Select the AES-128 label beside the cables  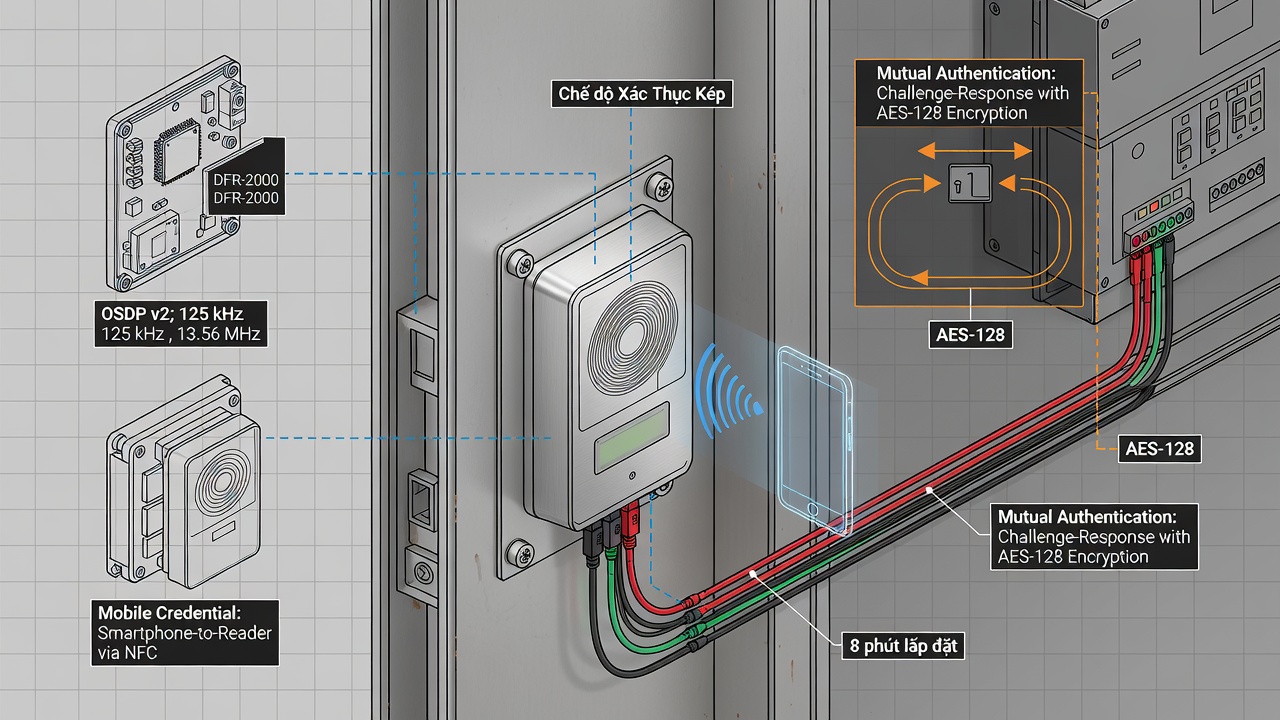[1159, 448]
